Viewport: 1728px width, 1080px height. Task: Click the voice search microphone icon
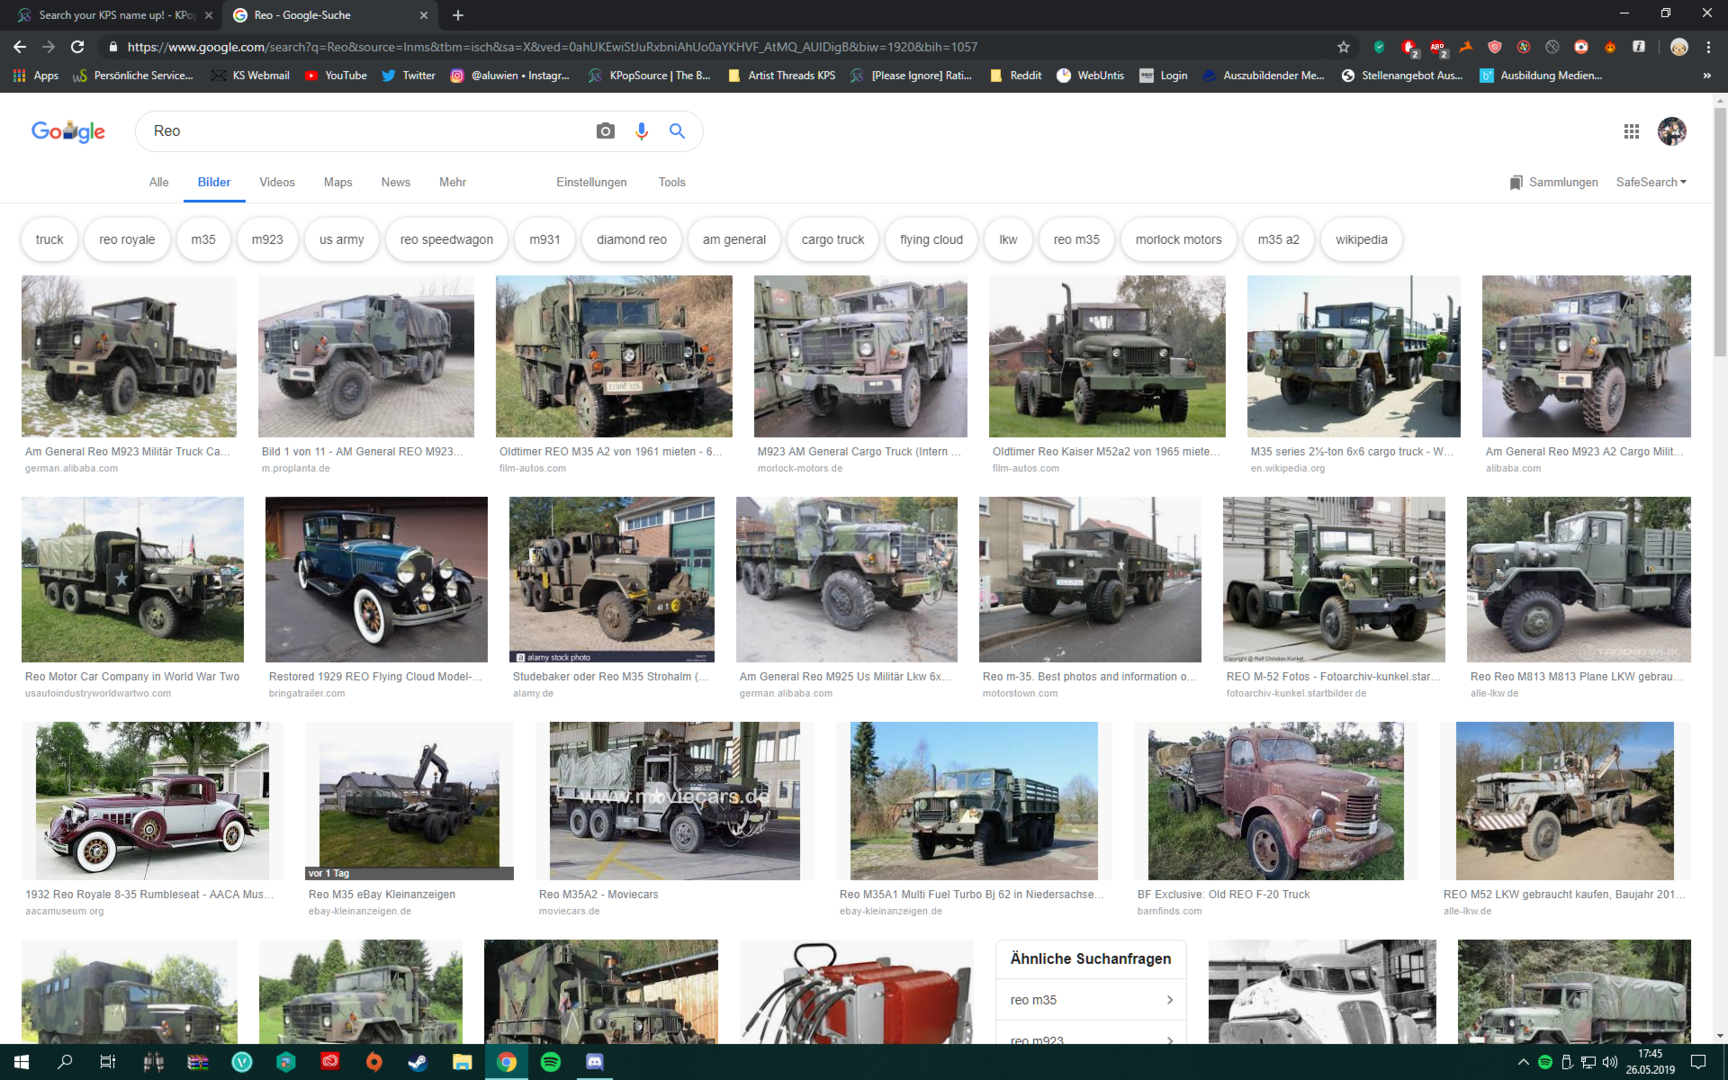click(x=641, y=131)
